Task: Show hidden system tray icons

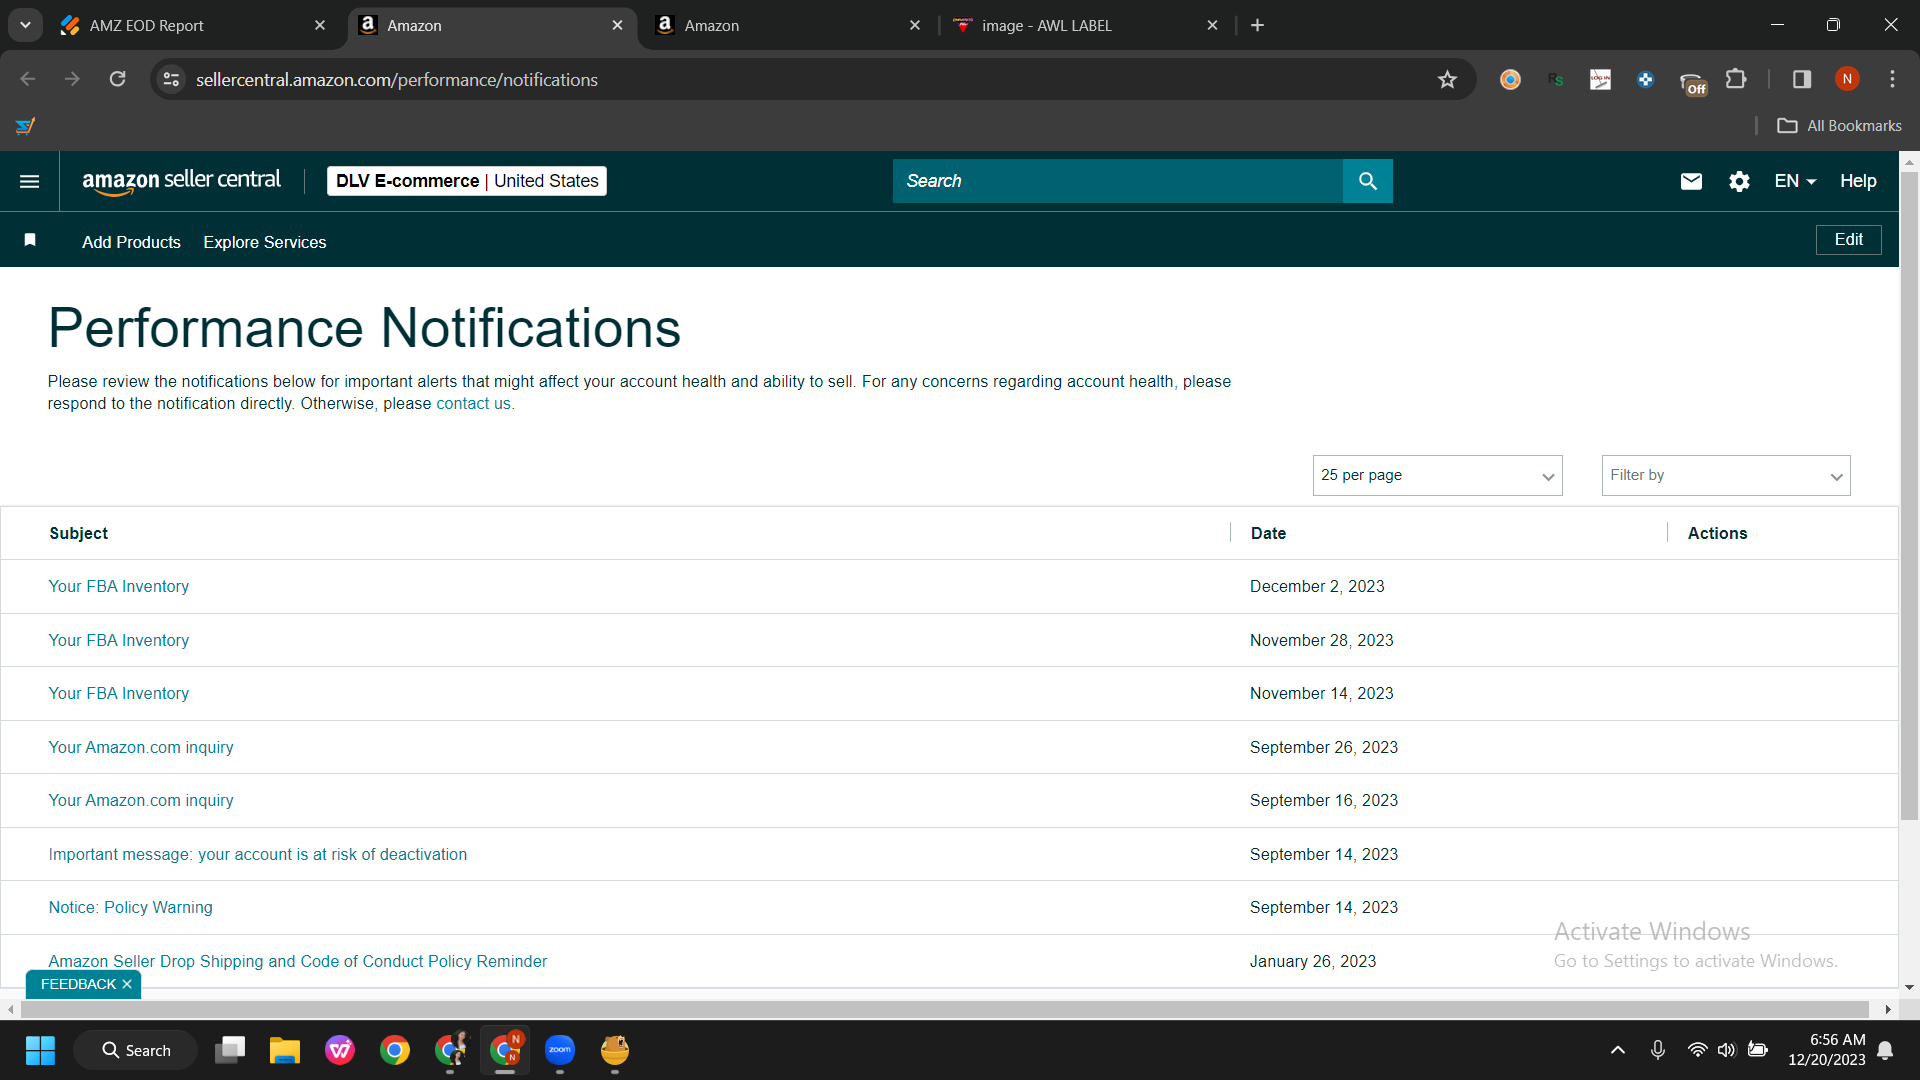Action: 1617,1050
